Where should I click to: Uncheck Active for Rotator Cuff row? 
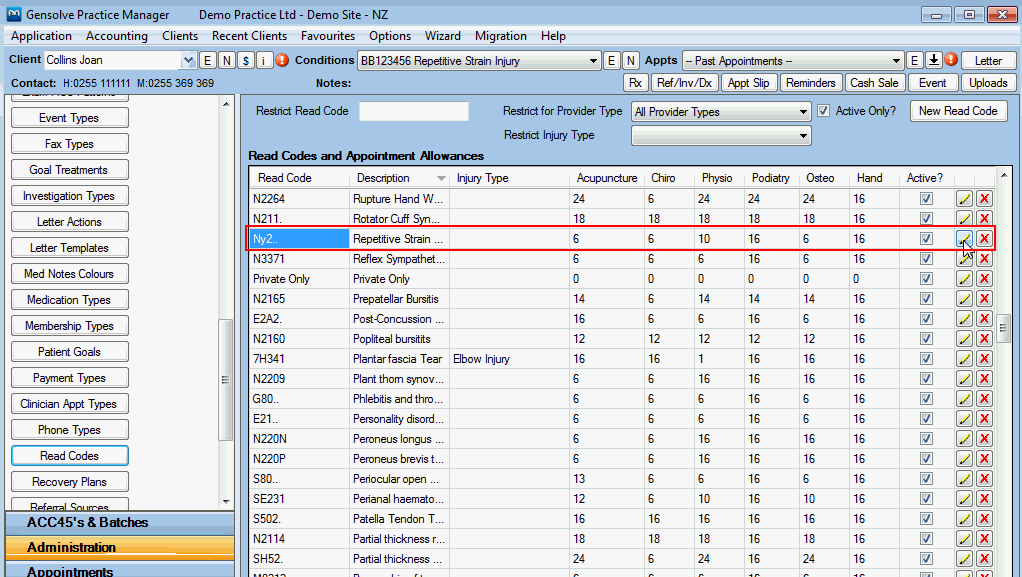(926, 219)
